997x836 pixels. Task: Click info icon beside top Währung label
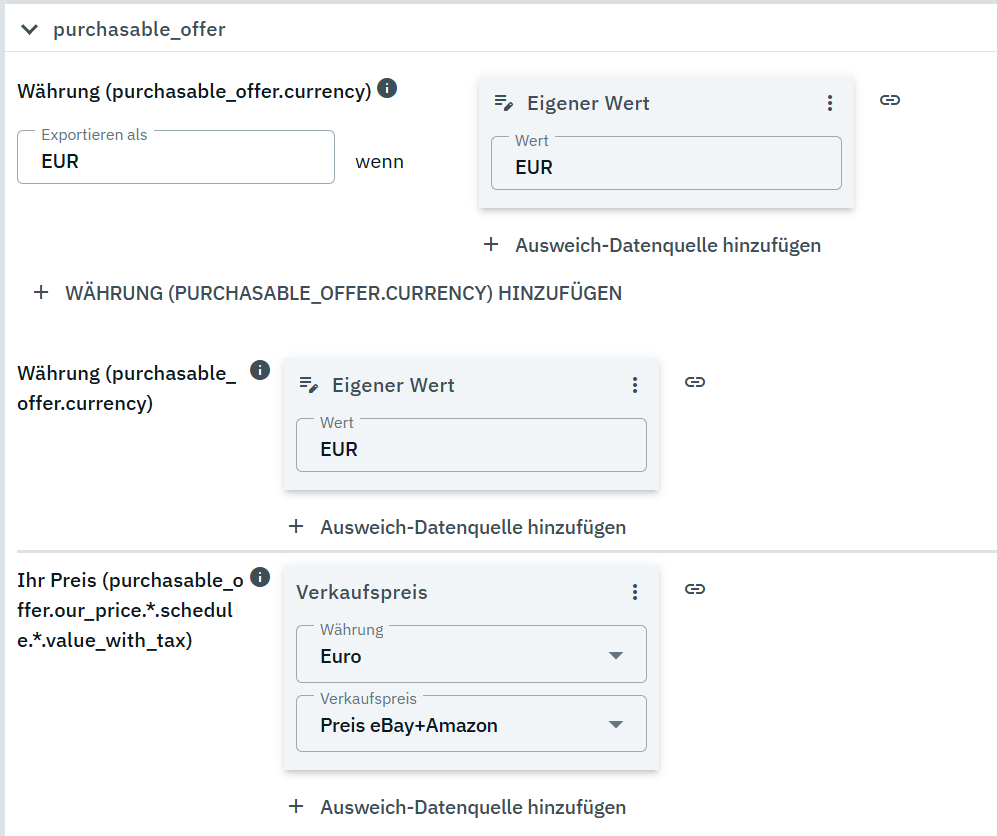[x=387, y=89]
